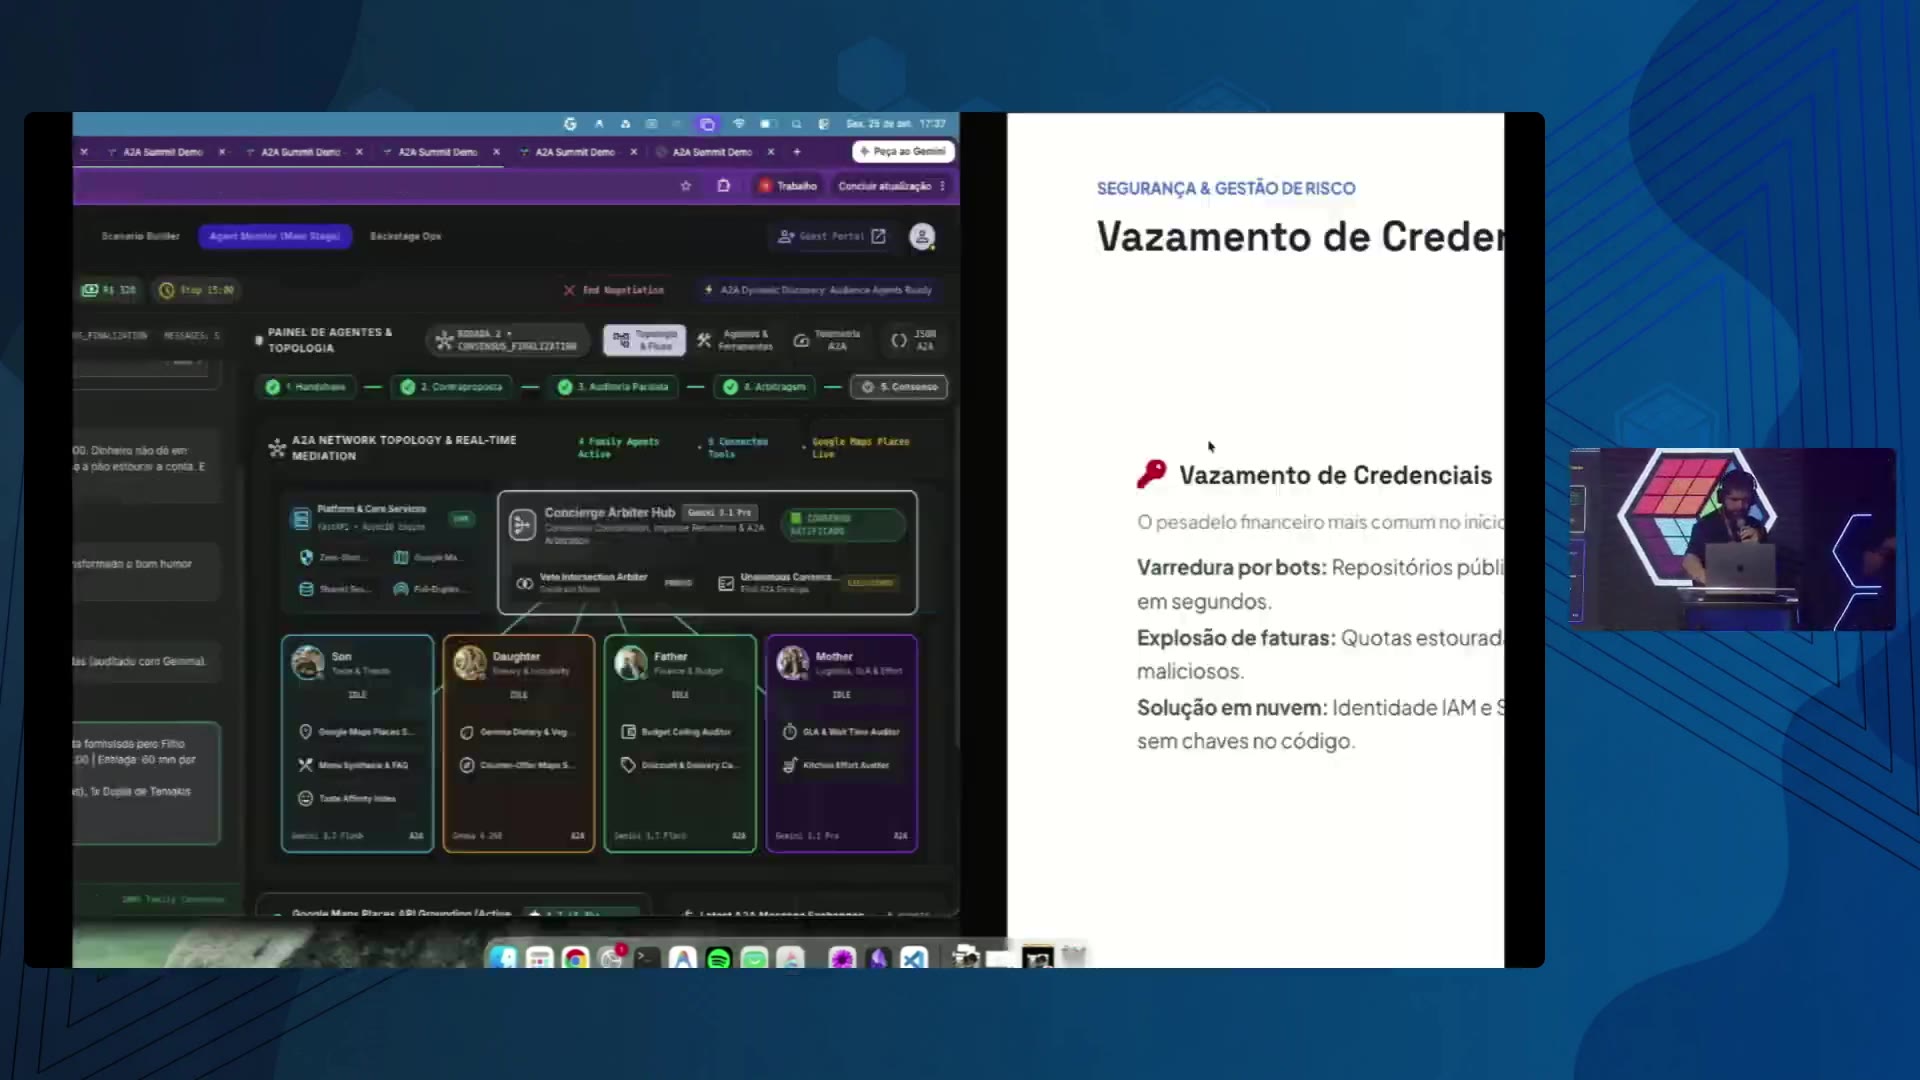Open a new browser tab
The height and width of the screenshot is (1080, 1920).
pyautogui.click(x=797, y=152)
